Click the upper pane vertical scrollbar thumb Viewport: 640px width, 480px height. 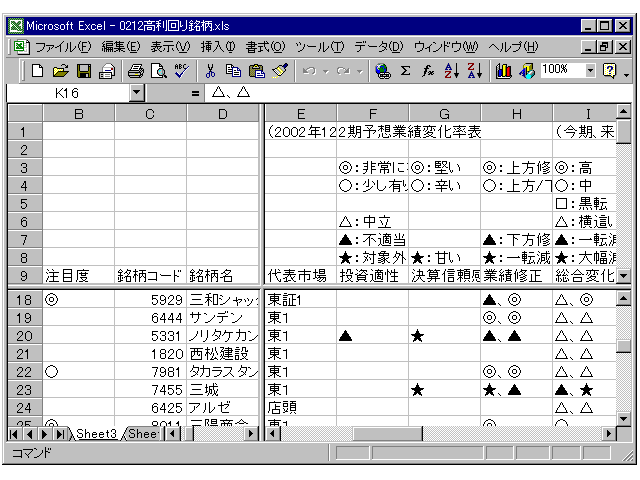623,130
